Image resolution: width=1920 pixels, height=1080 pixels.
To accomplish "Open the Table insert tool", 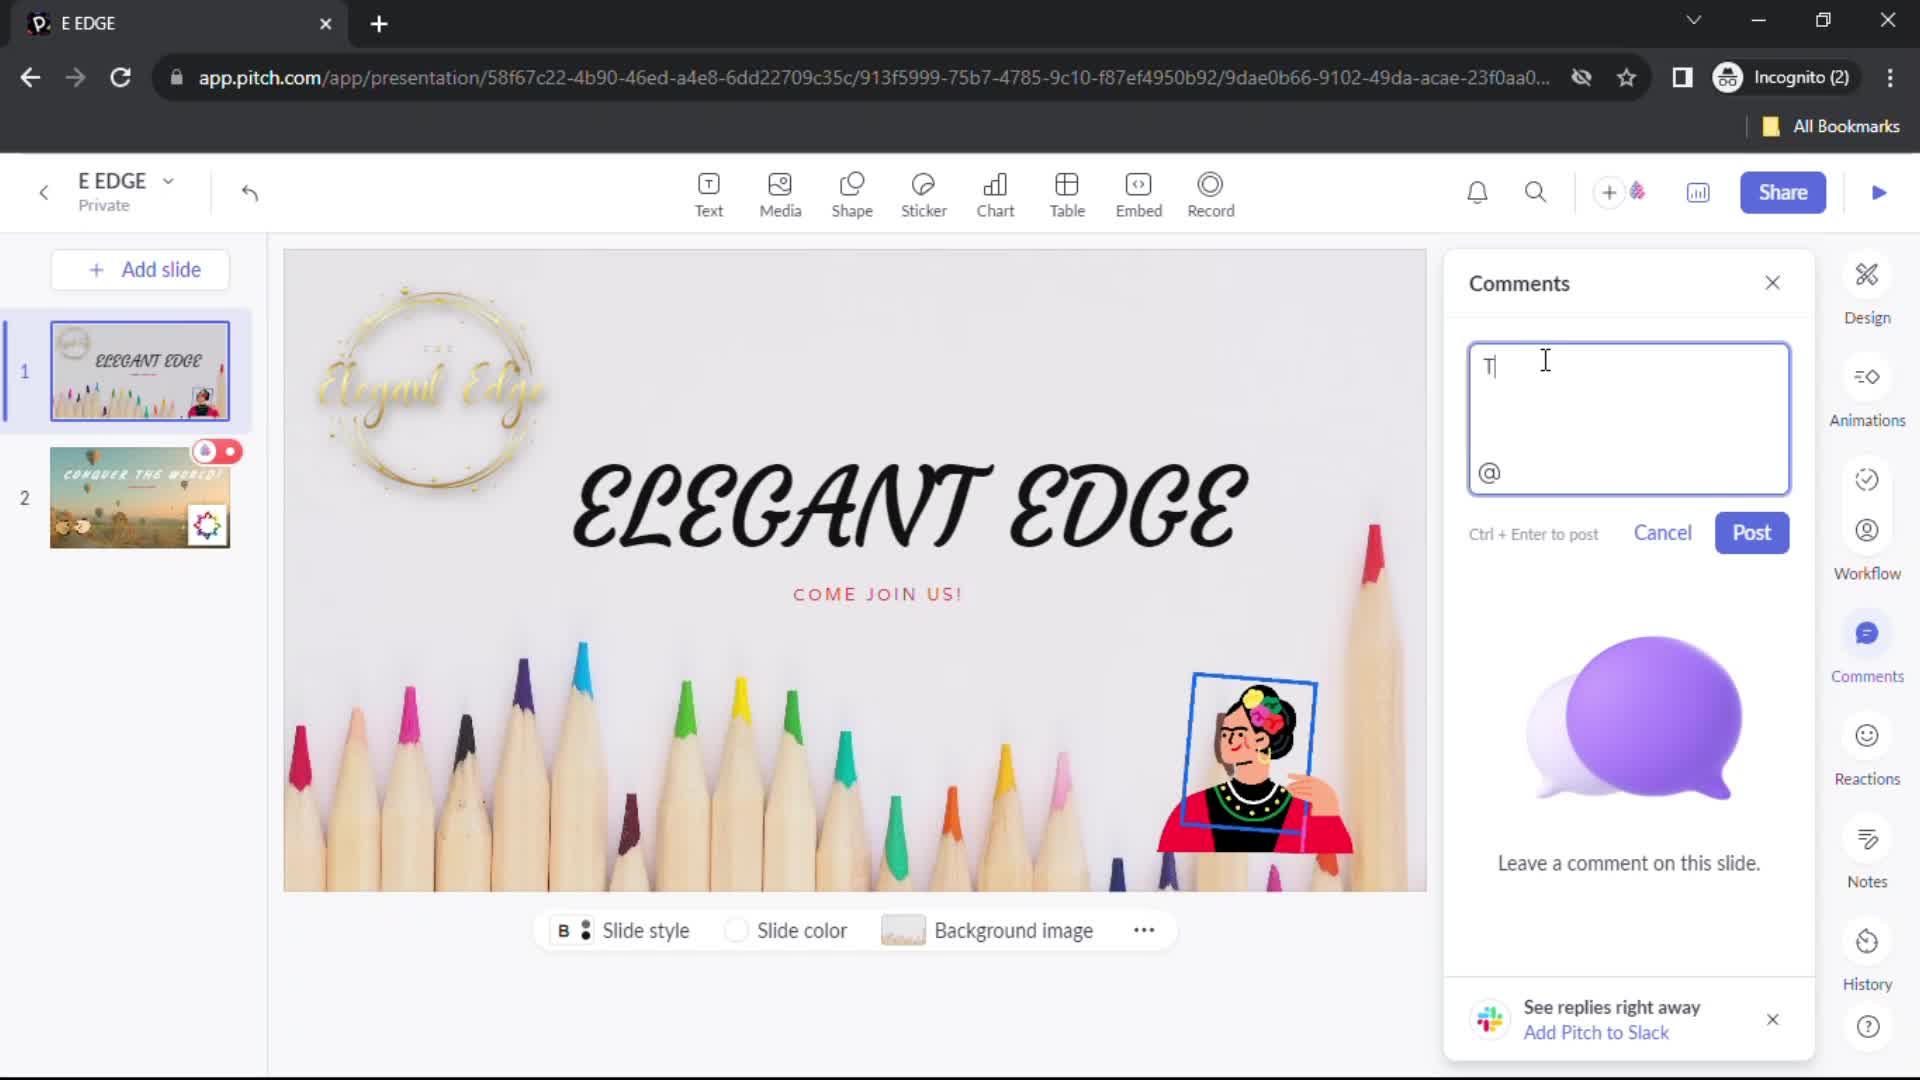I will coord(1068,193).
